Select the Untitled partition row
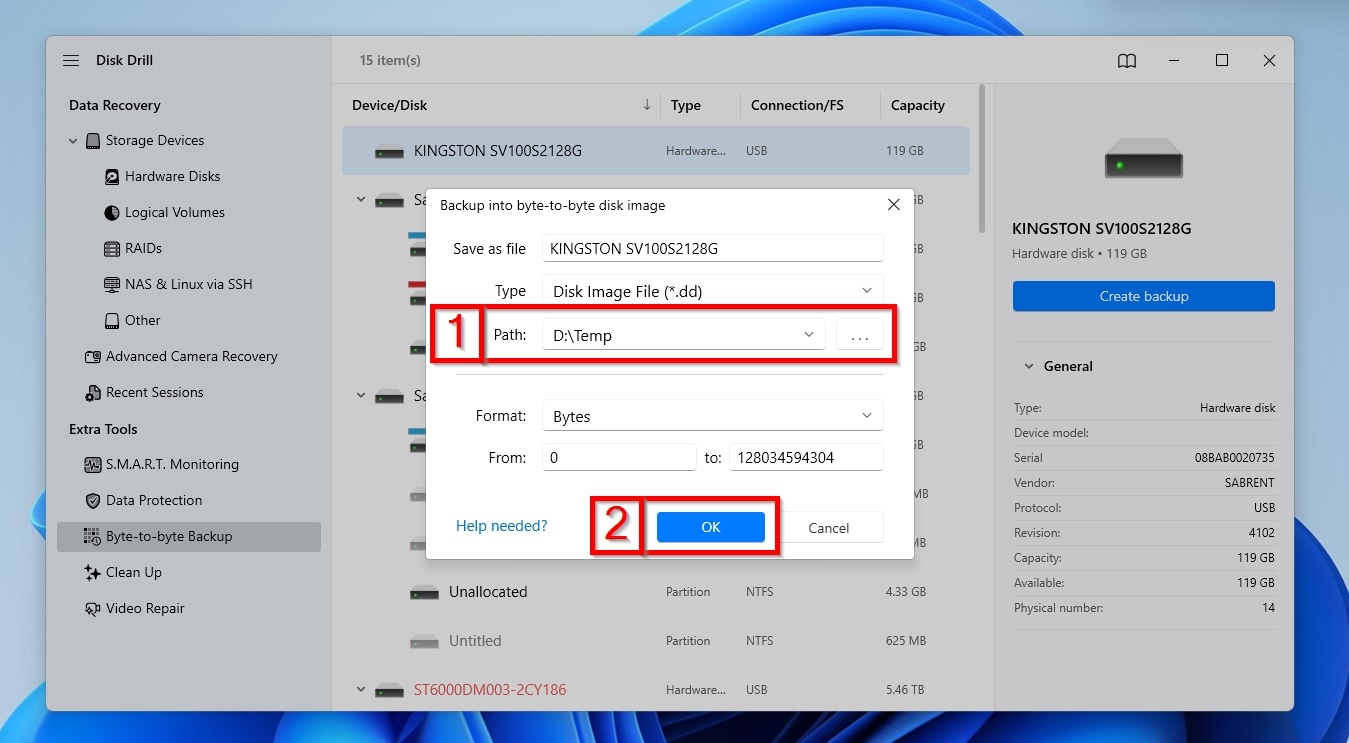Screen dimensions: 1349x743 pyautogui.click(x=655, y=641)
